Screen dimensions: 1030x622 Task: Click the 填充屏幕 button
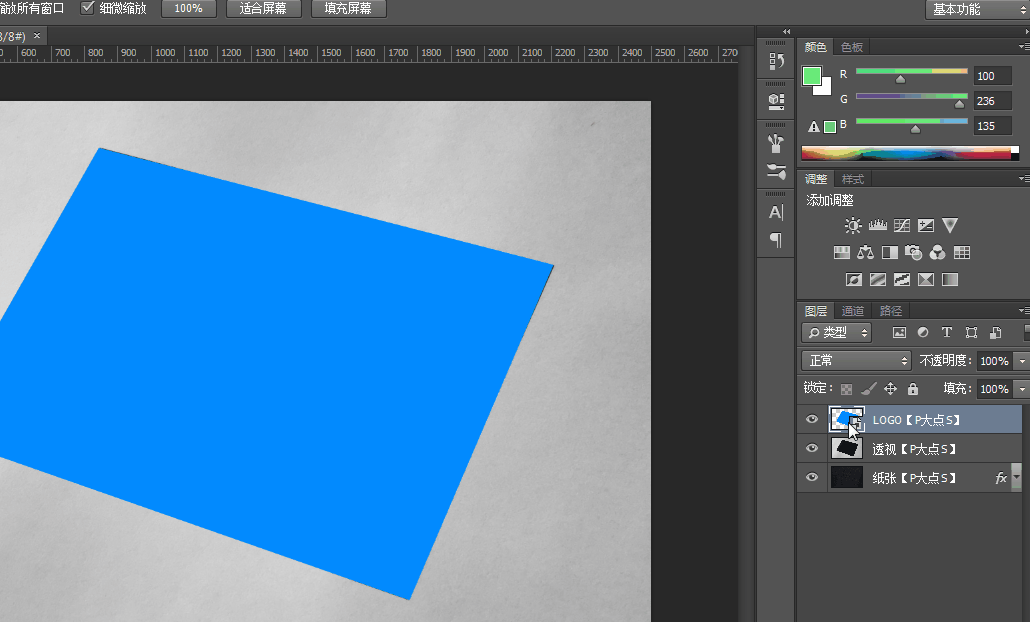coord(348,8)
